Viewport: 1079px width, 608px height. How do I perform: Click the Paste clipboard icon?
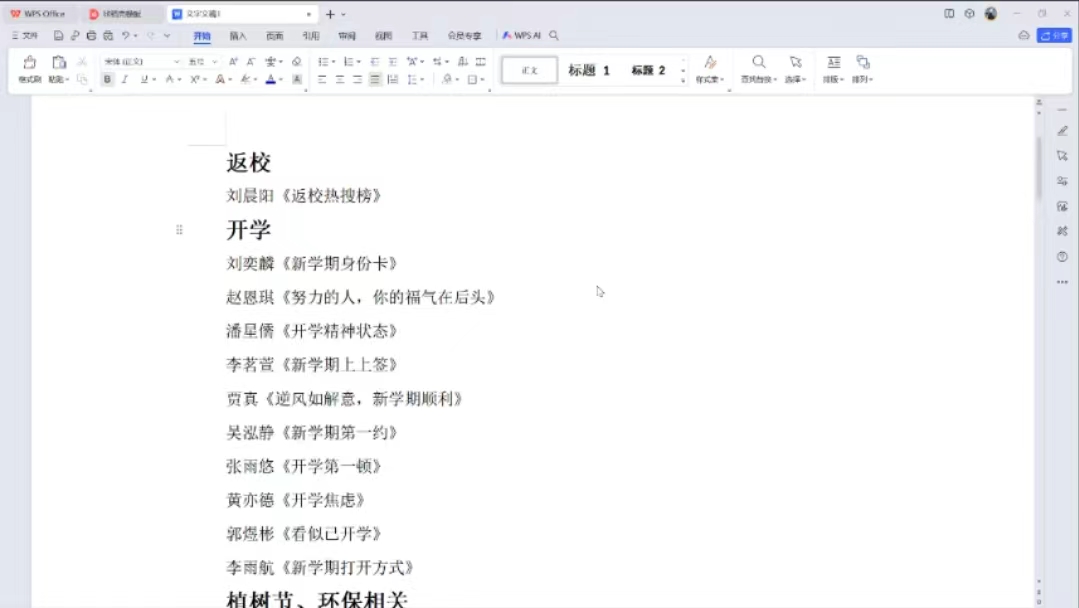pyautogui.click(x=58, y=63)
